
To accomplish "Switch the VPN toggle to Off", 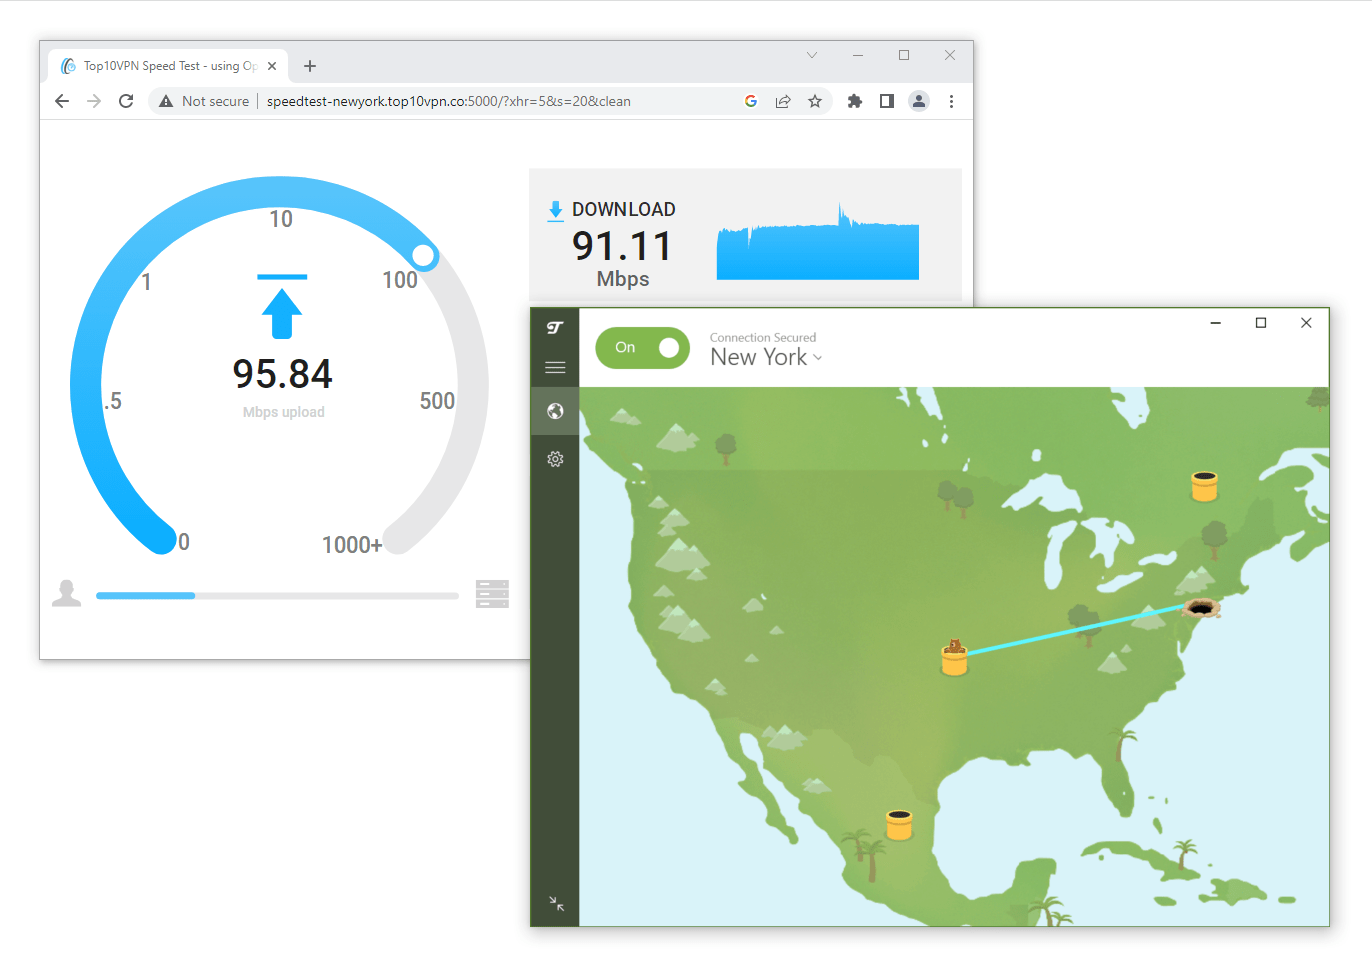I will [x=642, y=347].
